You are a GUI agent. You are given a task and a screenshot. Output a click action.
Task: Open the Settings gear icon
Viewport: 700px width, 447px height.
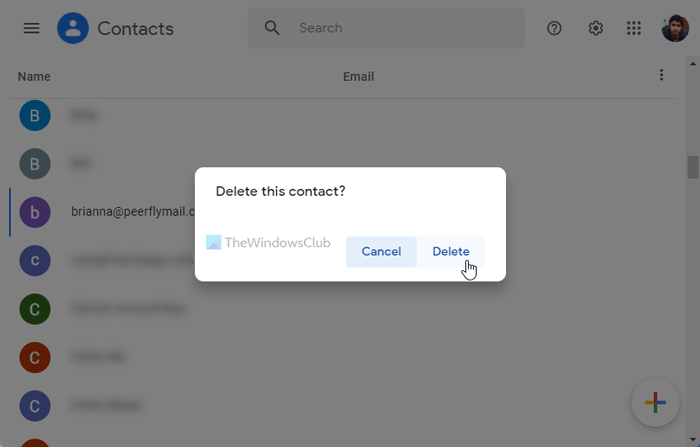pyautogui.click(x=595, y=28)
